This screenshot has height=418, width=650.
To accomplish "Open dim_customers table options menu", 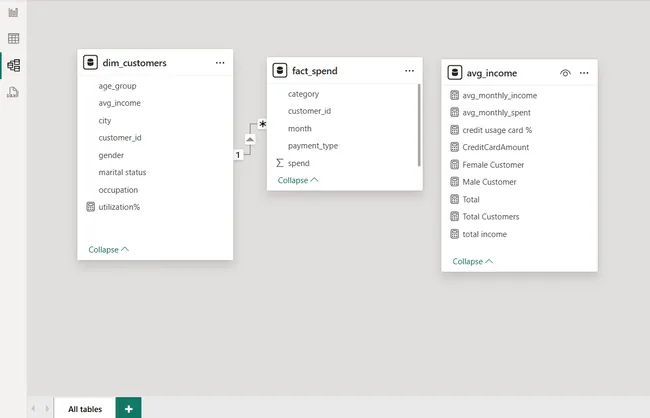I will 220,63.
